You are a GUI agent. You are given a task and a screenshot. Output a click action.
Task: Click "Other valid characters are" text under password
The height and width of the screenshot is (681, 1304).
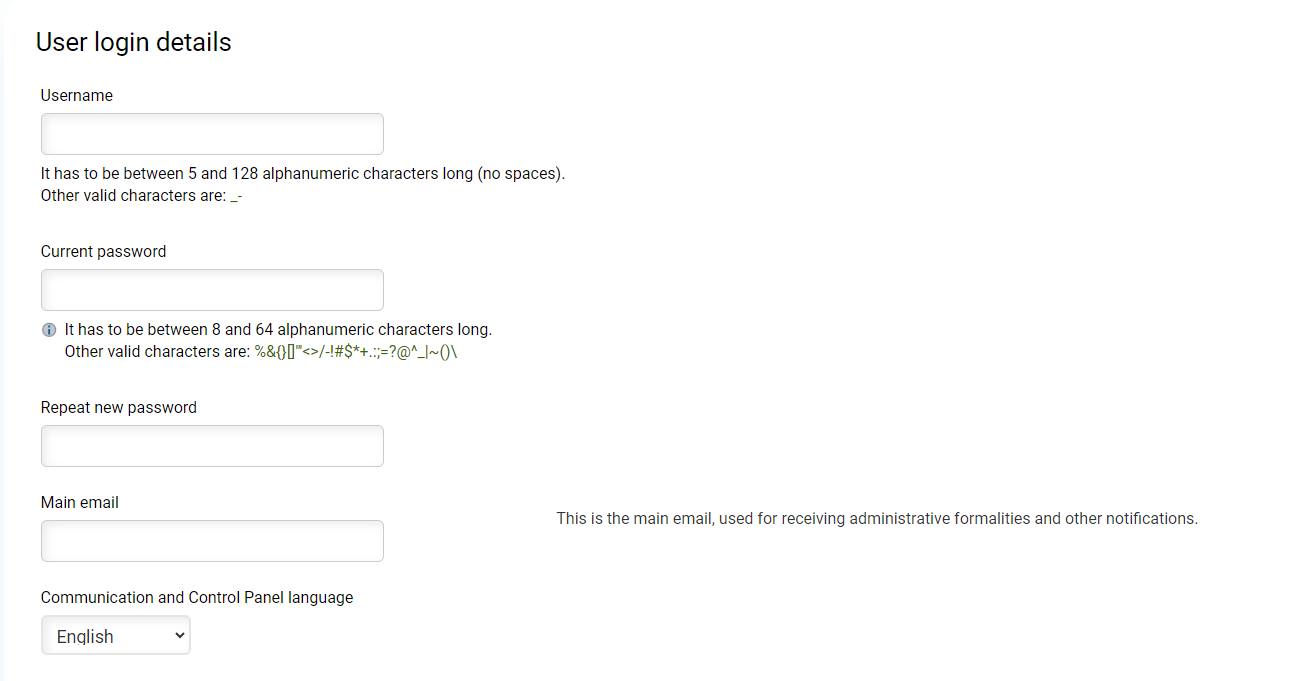tap(157, 352)
